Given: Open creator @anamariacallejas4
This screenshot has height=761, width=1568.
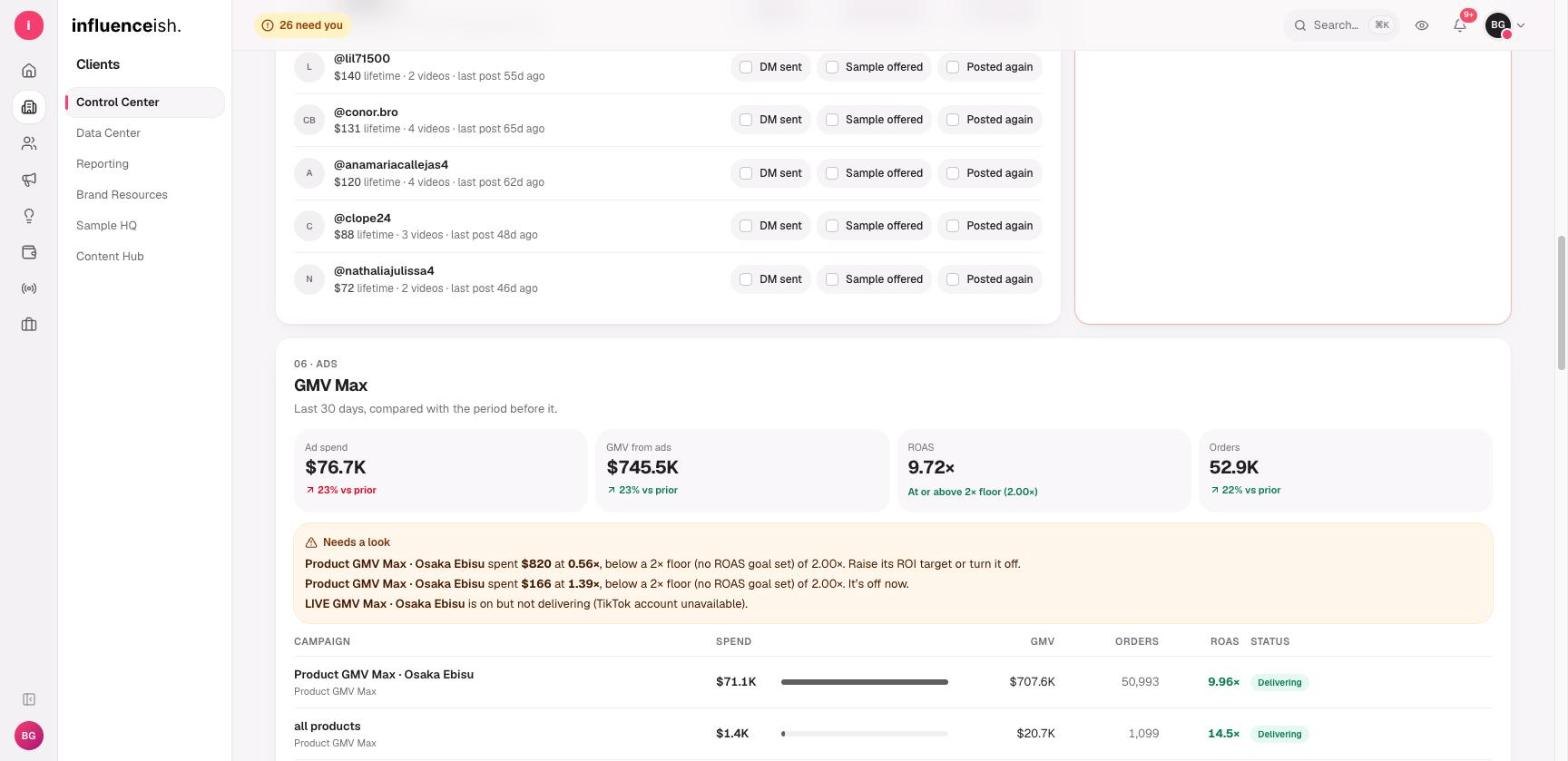Looking at the screenshot, I should 391,165.
